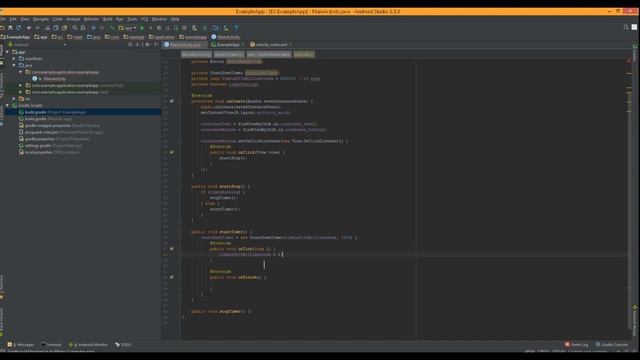
Task: Click startTimer() in the editor breadcrumb bar
Action: [x=229, y=54]
